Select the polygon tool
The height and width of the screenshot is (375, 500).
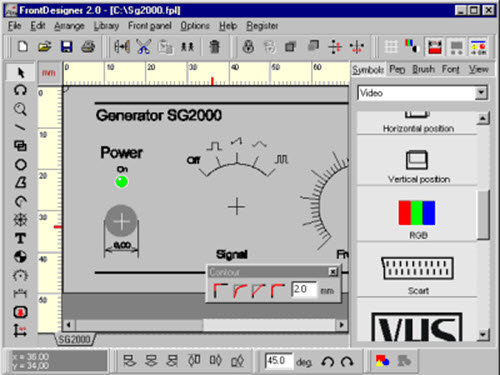point(20,183)
